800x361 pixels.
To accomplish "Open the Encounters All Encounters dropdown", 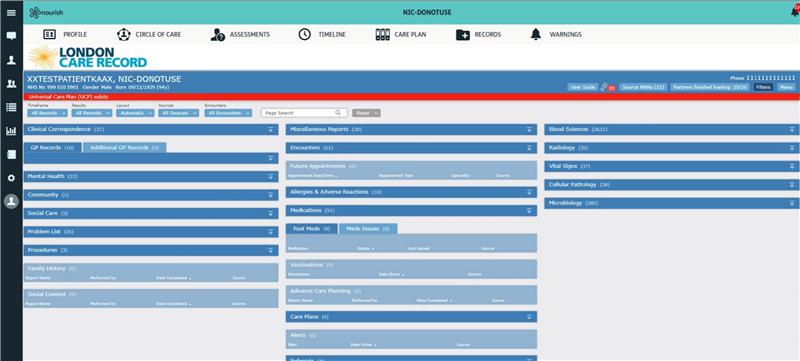I will pyautogui.click(x=228, y=113).
